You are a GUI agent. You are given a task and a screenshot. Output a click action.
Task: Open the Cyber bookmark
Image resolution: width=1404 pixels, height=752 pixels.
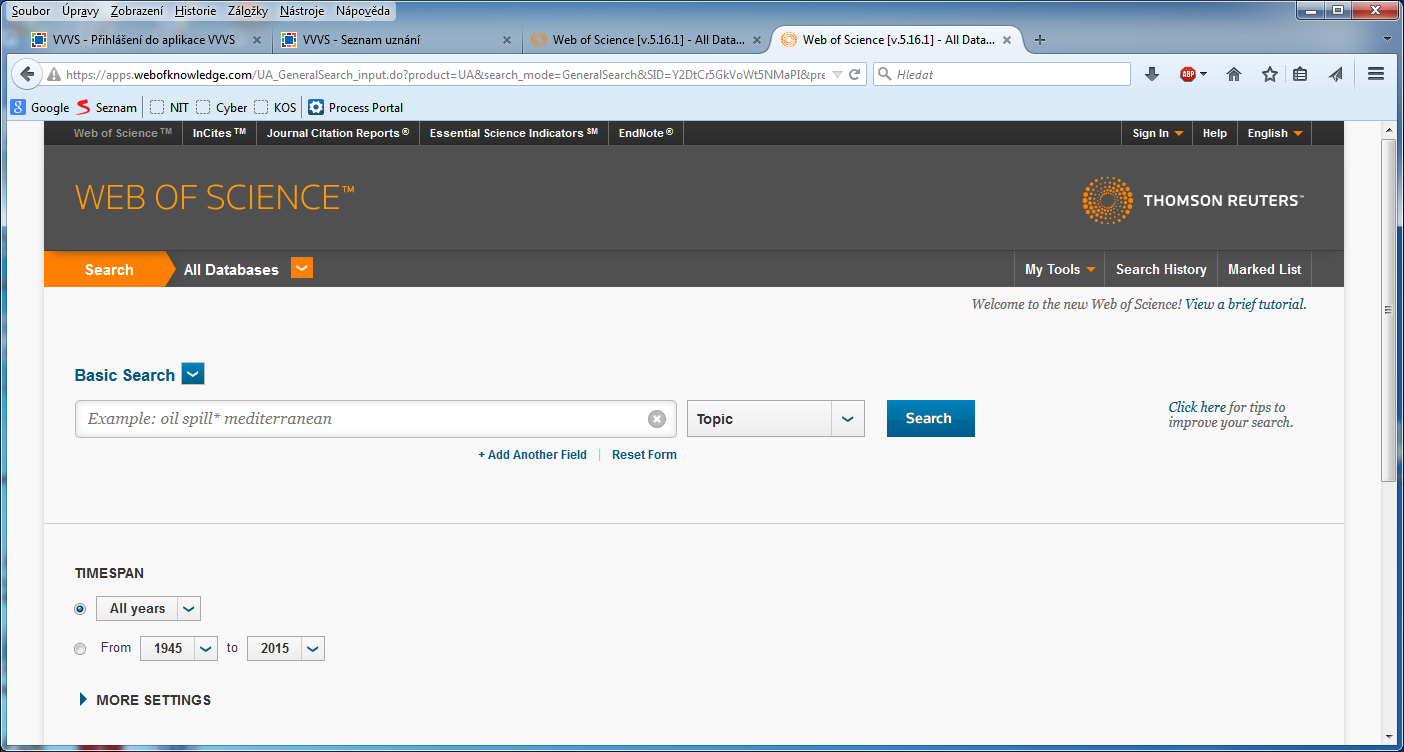[x=221, y=107]
